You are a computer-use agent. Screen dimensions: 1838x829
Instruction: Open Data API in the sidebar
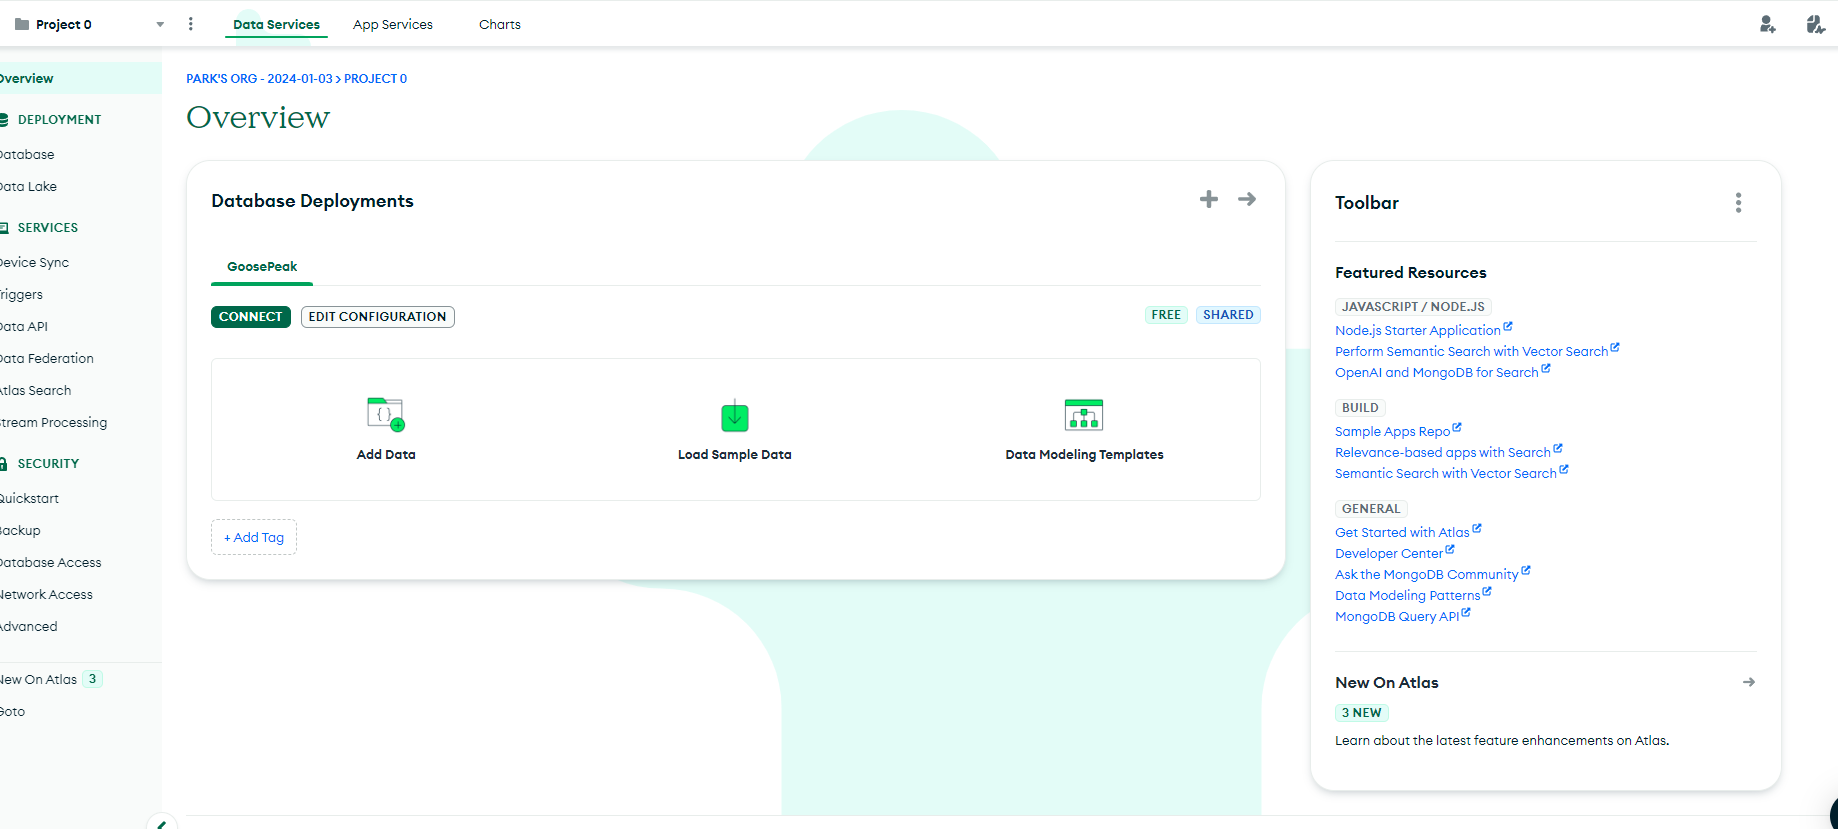24,326
